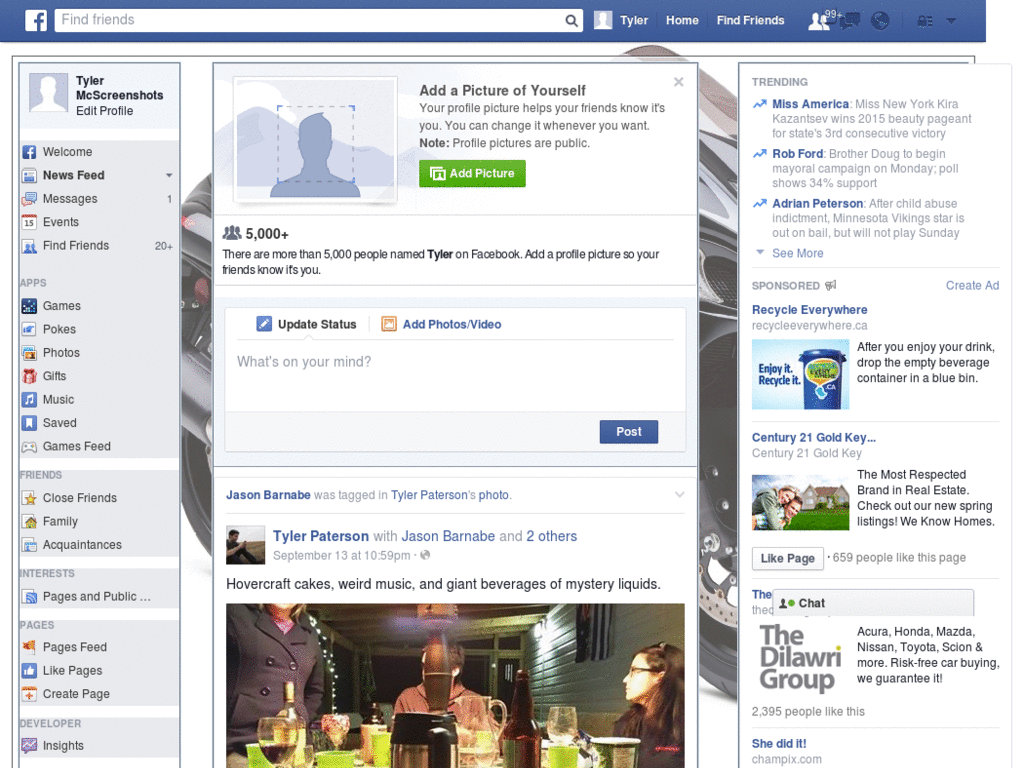Dismiss the Add a Picture card
Image resolution: width=1024 pixels, height=768 pixels.
(679, 82)
